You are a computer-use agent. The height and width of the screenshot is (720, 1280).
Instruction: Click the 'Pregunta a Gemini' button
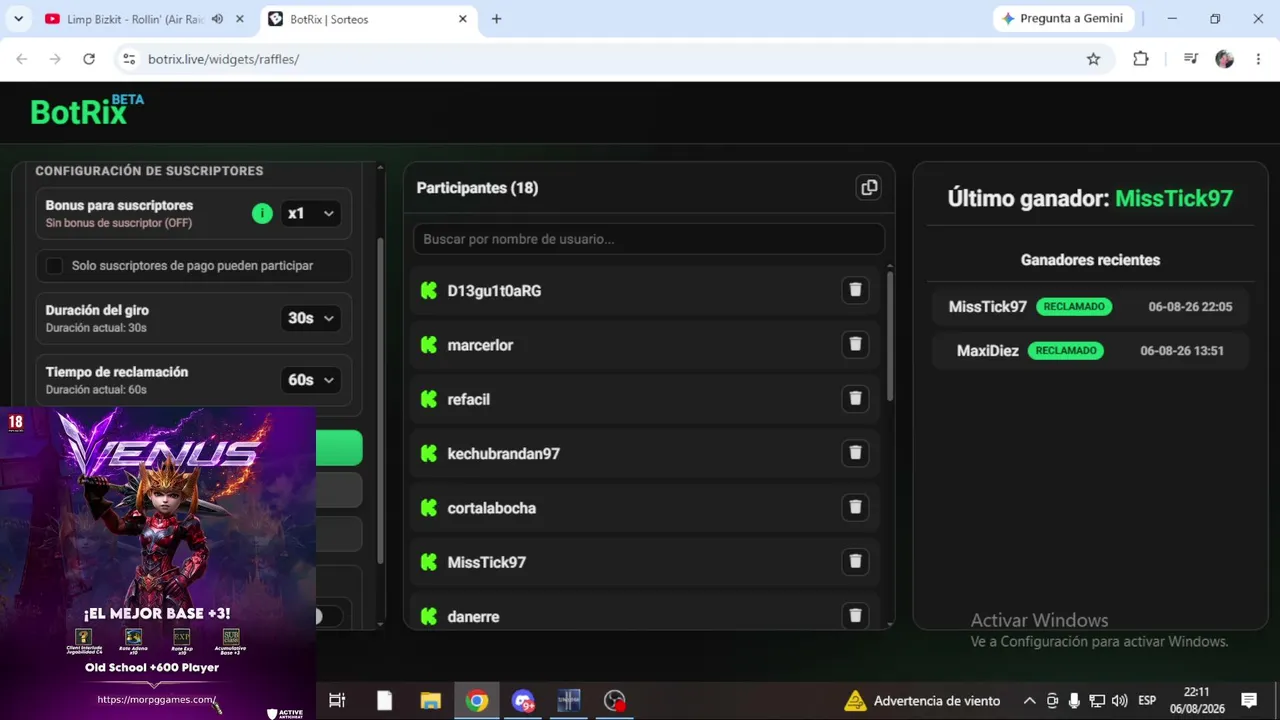1062,19
